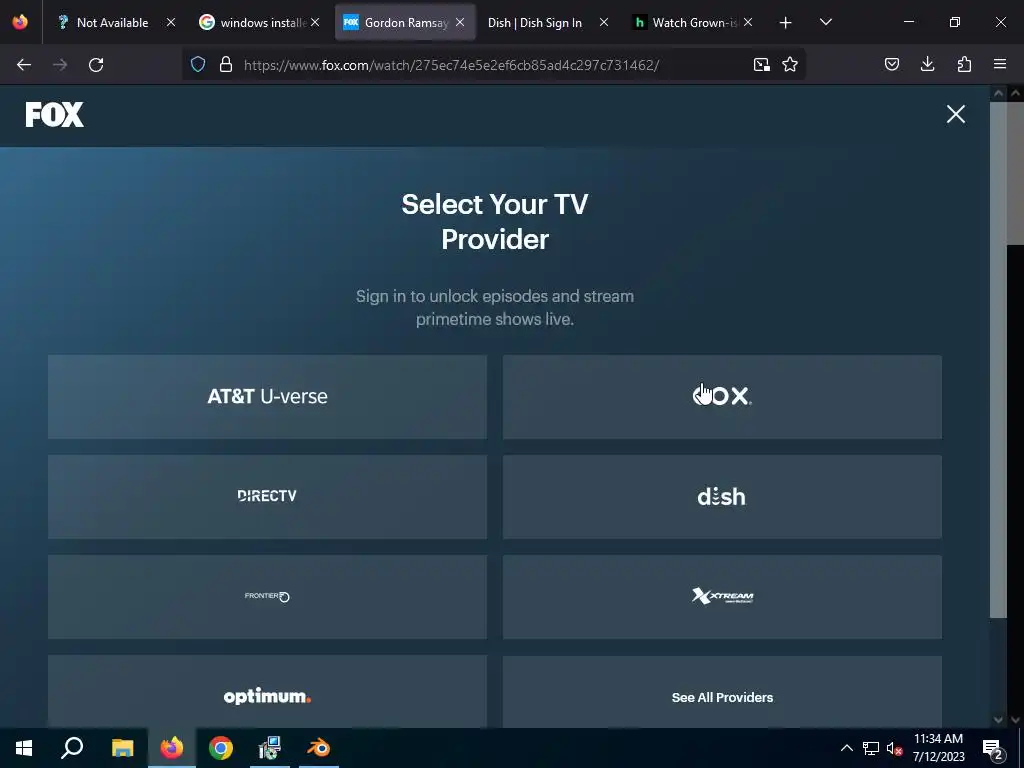Open Google Chrome from the taskbar
The height and width of the screenshot is (768, 1024).
tap(221, 748)
